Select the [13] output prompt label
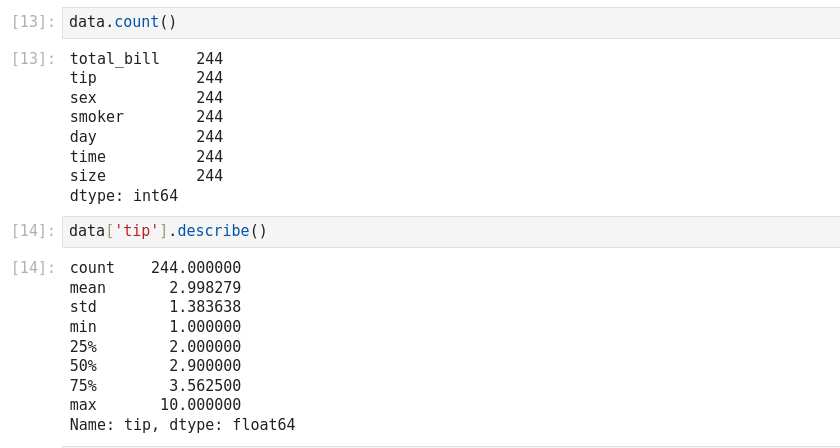The image size is (840, 448). click(x=33, y=59)
